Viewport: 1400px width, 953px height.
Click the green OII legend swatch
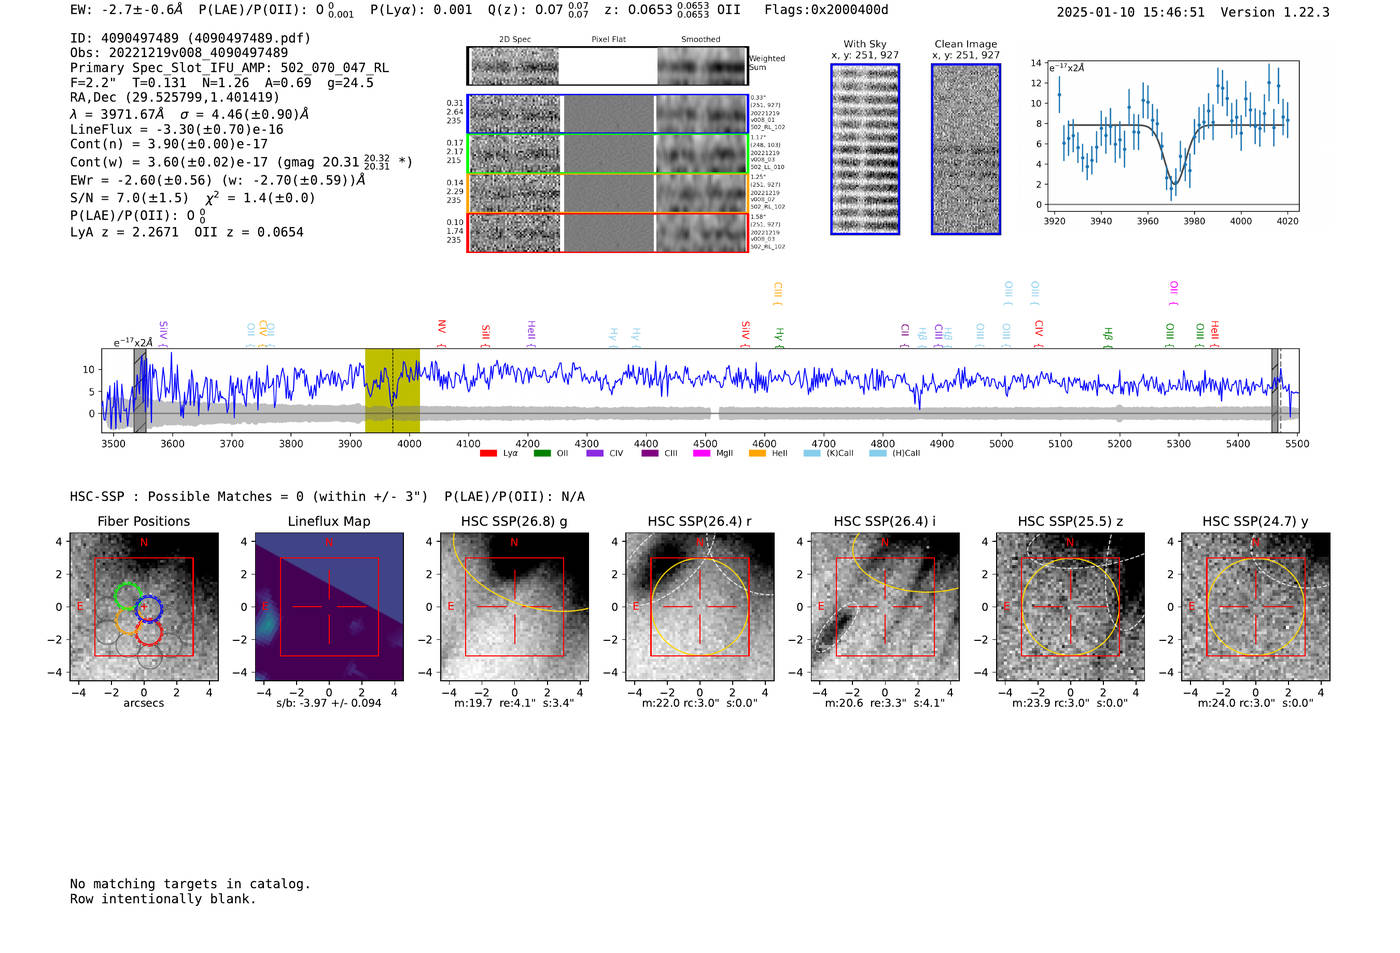(542, 454)
